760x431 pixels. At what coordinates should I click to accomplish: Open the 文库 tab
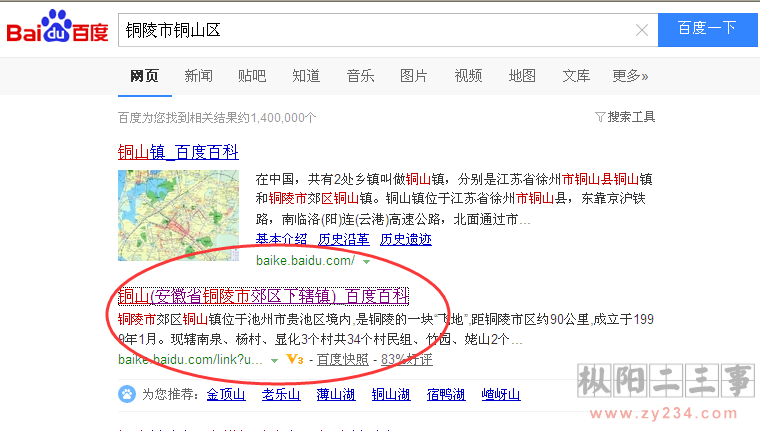pos(576,76)
